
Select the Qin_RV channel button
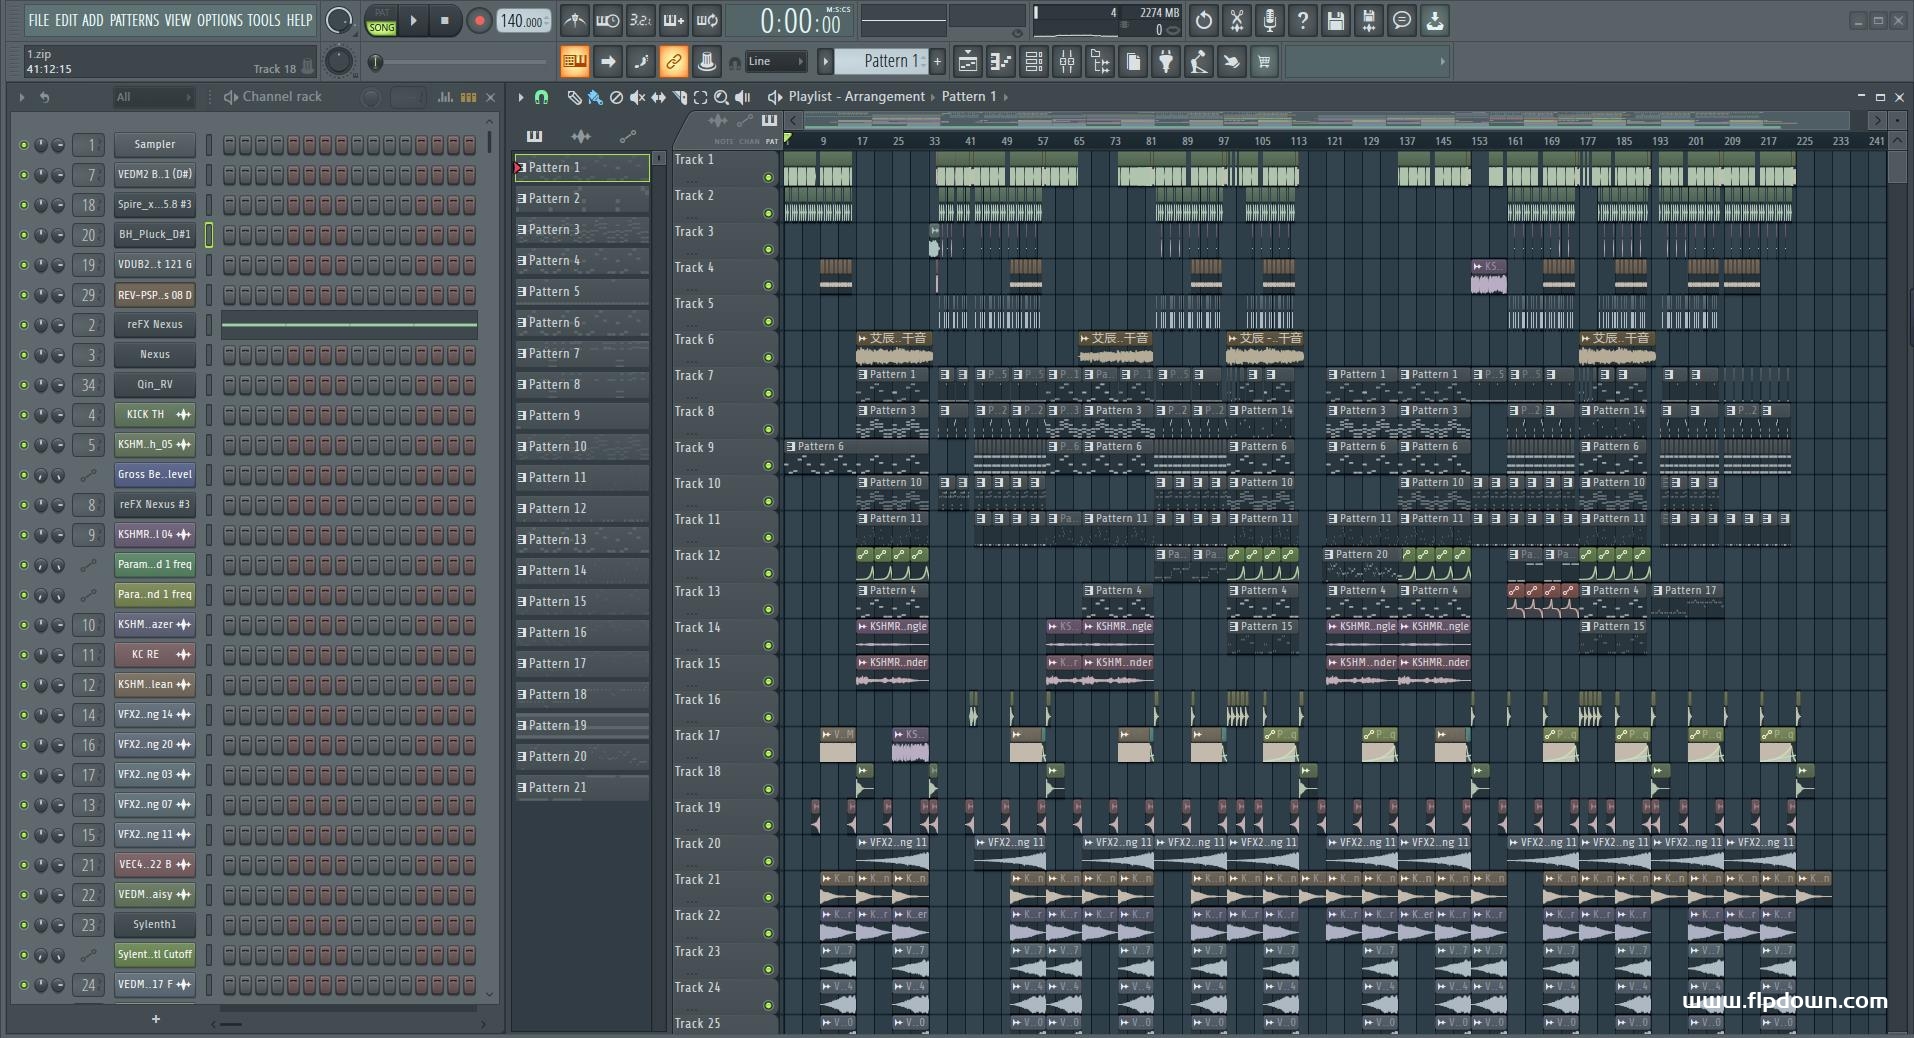click(x=154, y=385)
